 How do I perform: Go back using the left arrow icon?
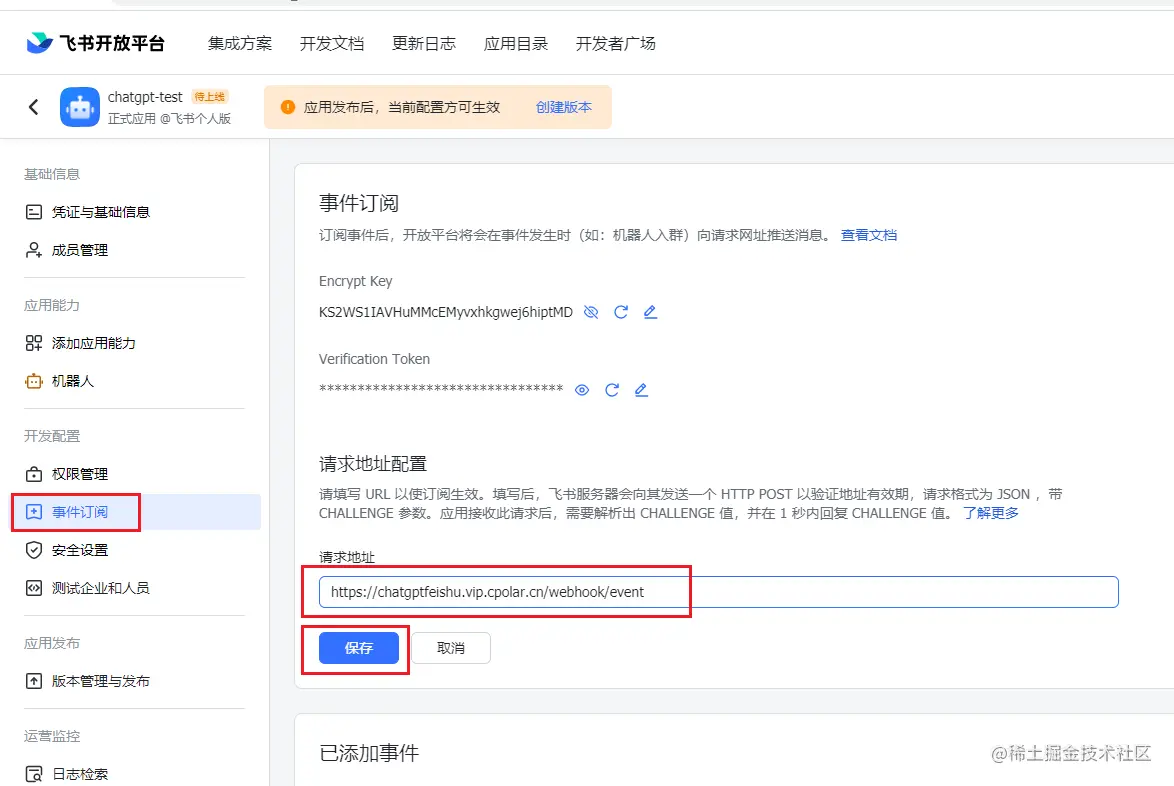(x=34, y=107)
